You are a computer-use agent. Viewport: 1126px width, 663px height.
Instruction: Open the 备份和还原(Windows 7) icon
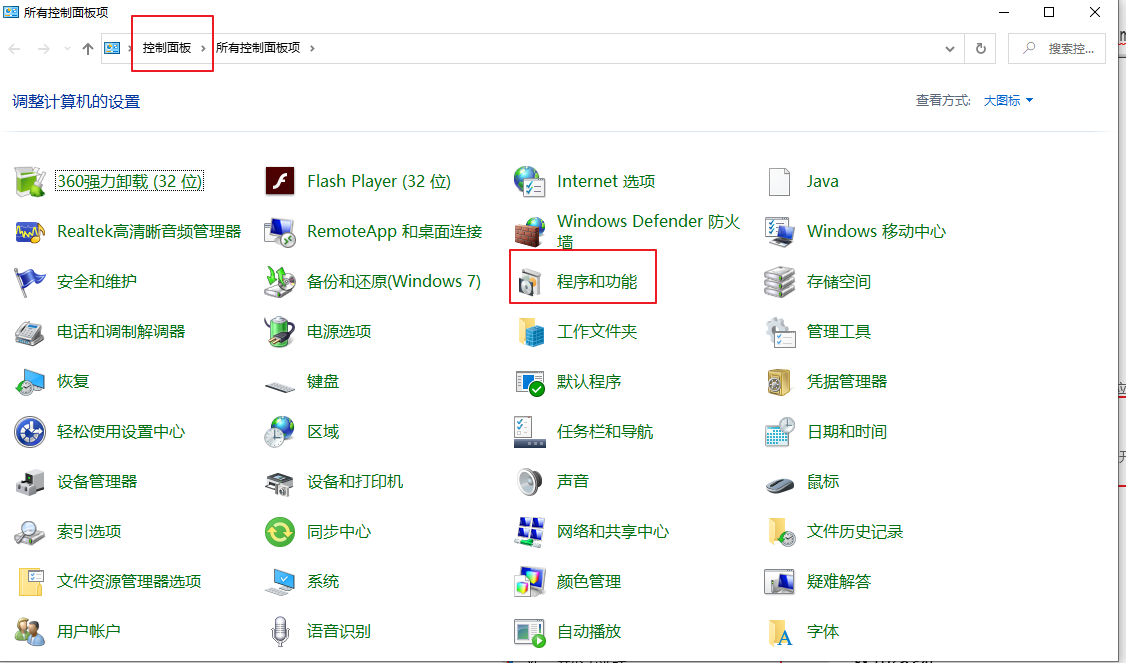point(280,282)
